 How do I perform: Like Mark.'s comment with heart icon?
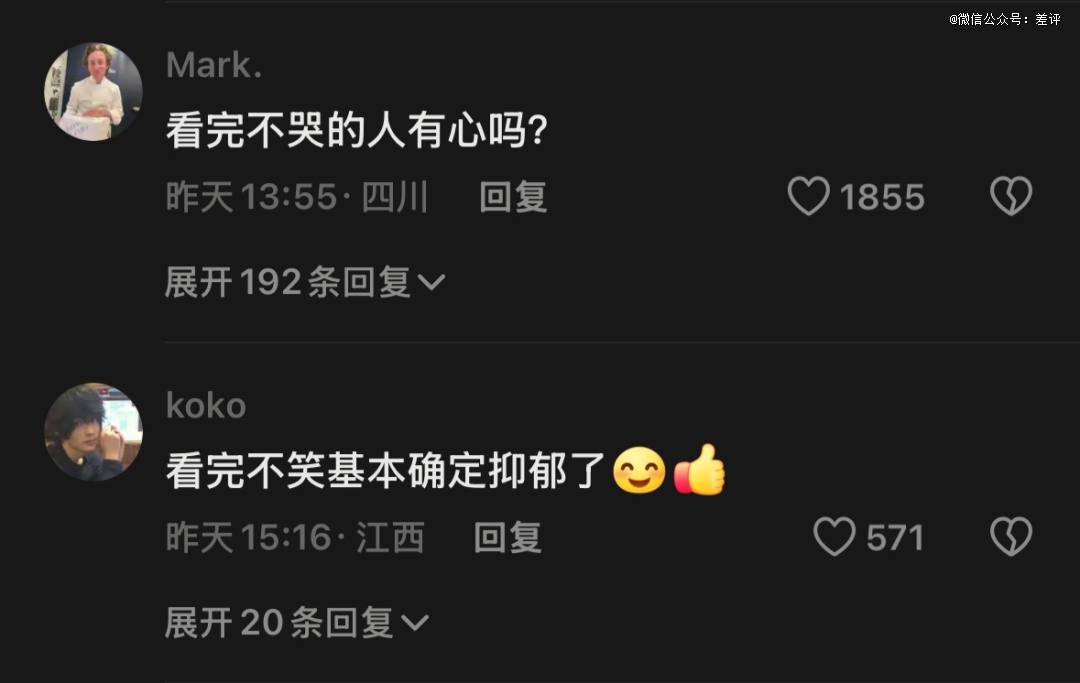[x=809, y=196]
